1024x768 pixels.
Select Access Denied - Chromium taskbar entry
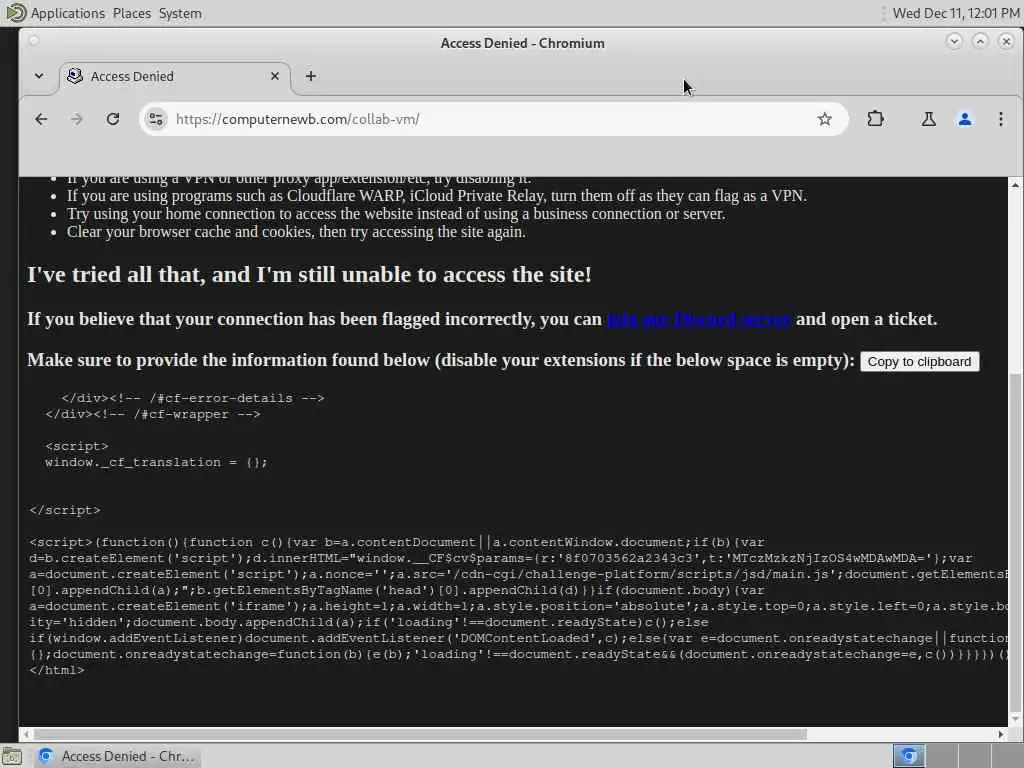click(x=118, y=756)
